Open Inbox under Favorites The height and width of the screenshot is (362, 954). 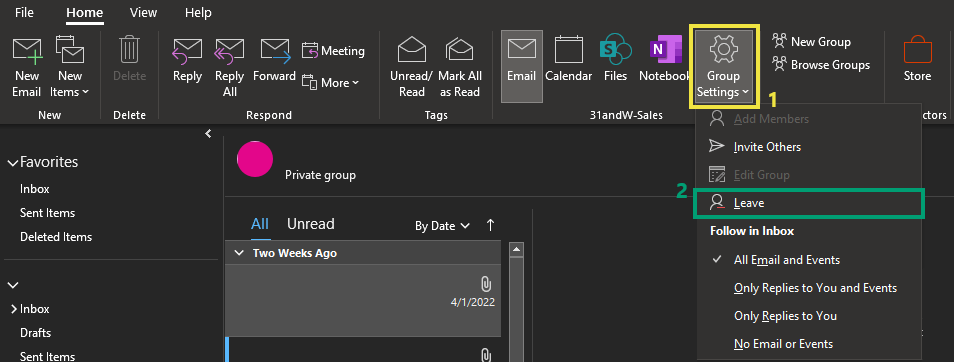35,189
